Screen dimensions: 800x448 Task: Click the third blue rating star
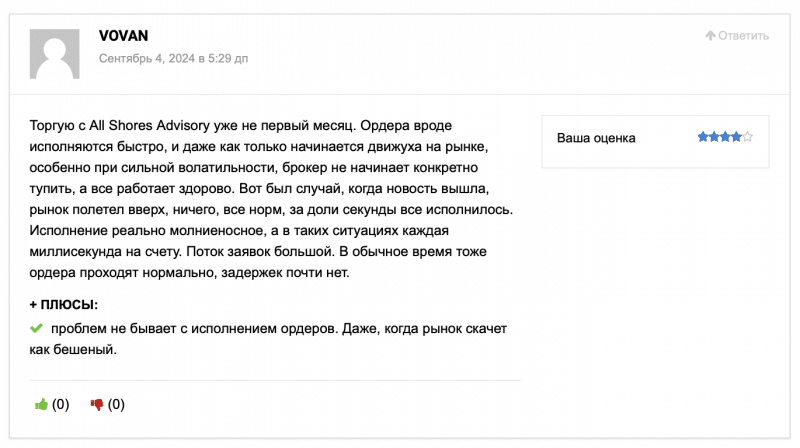point(725,137)
